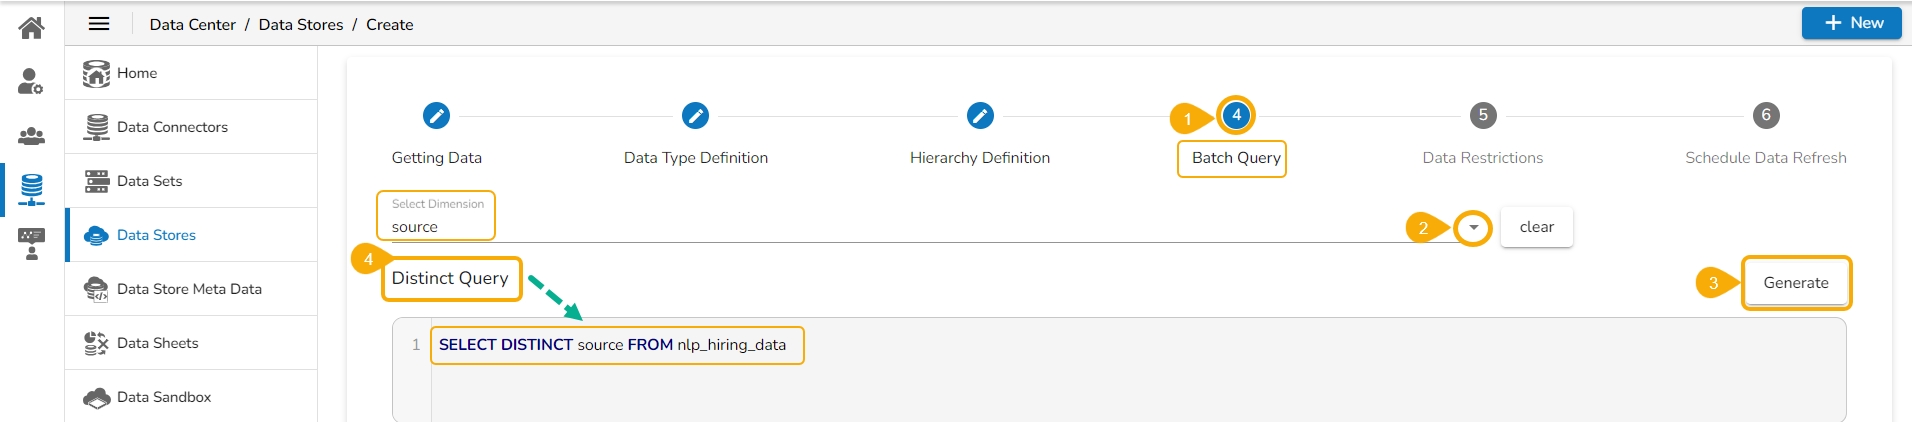Screen dimensions: 1912x422
Task: Expand the Select Dimension dropdown arrow
Action: [x=1473, y=228]
